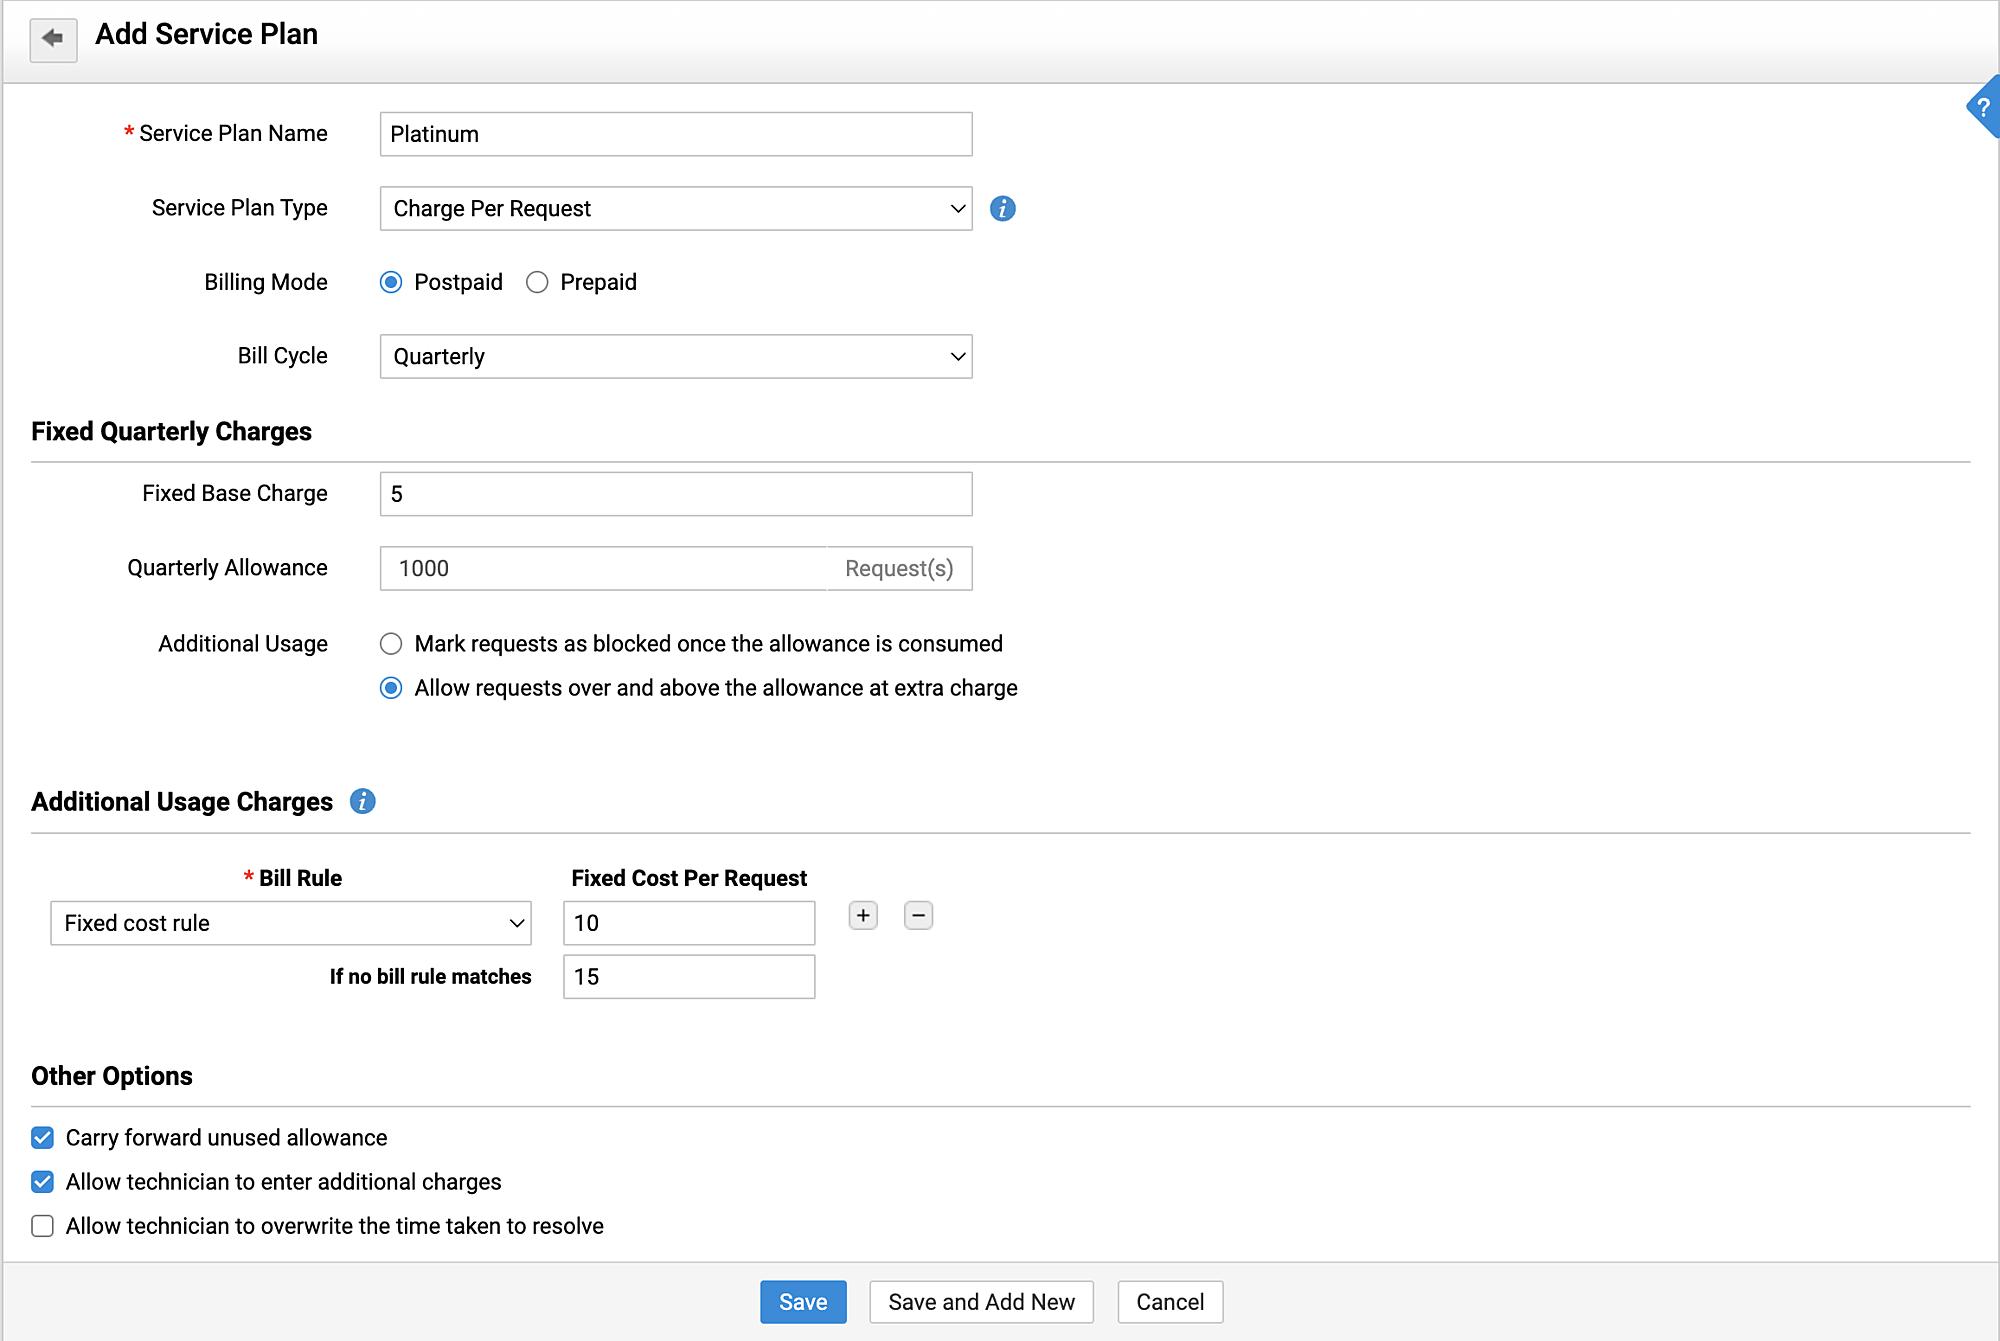Toggle Allow technician to enter additional charges
The width and height of the screenshot is (2000, 1341).
pyautogui.click(x=42, y=1182)
